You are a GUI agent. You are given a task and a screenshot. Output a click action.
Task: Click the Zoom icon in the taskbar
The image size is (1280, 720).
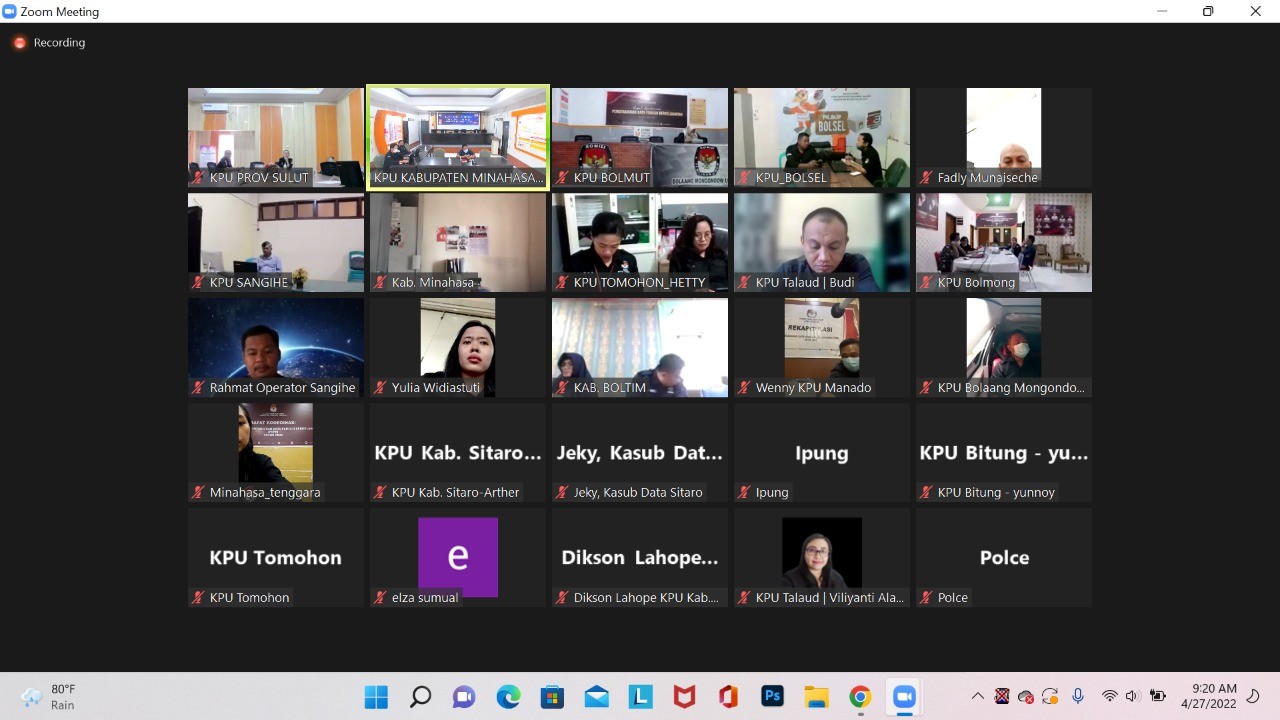pyautogui.click(x=904, y=696)
